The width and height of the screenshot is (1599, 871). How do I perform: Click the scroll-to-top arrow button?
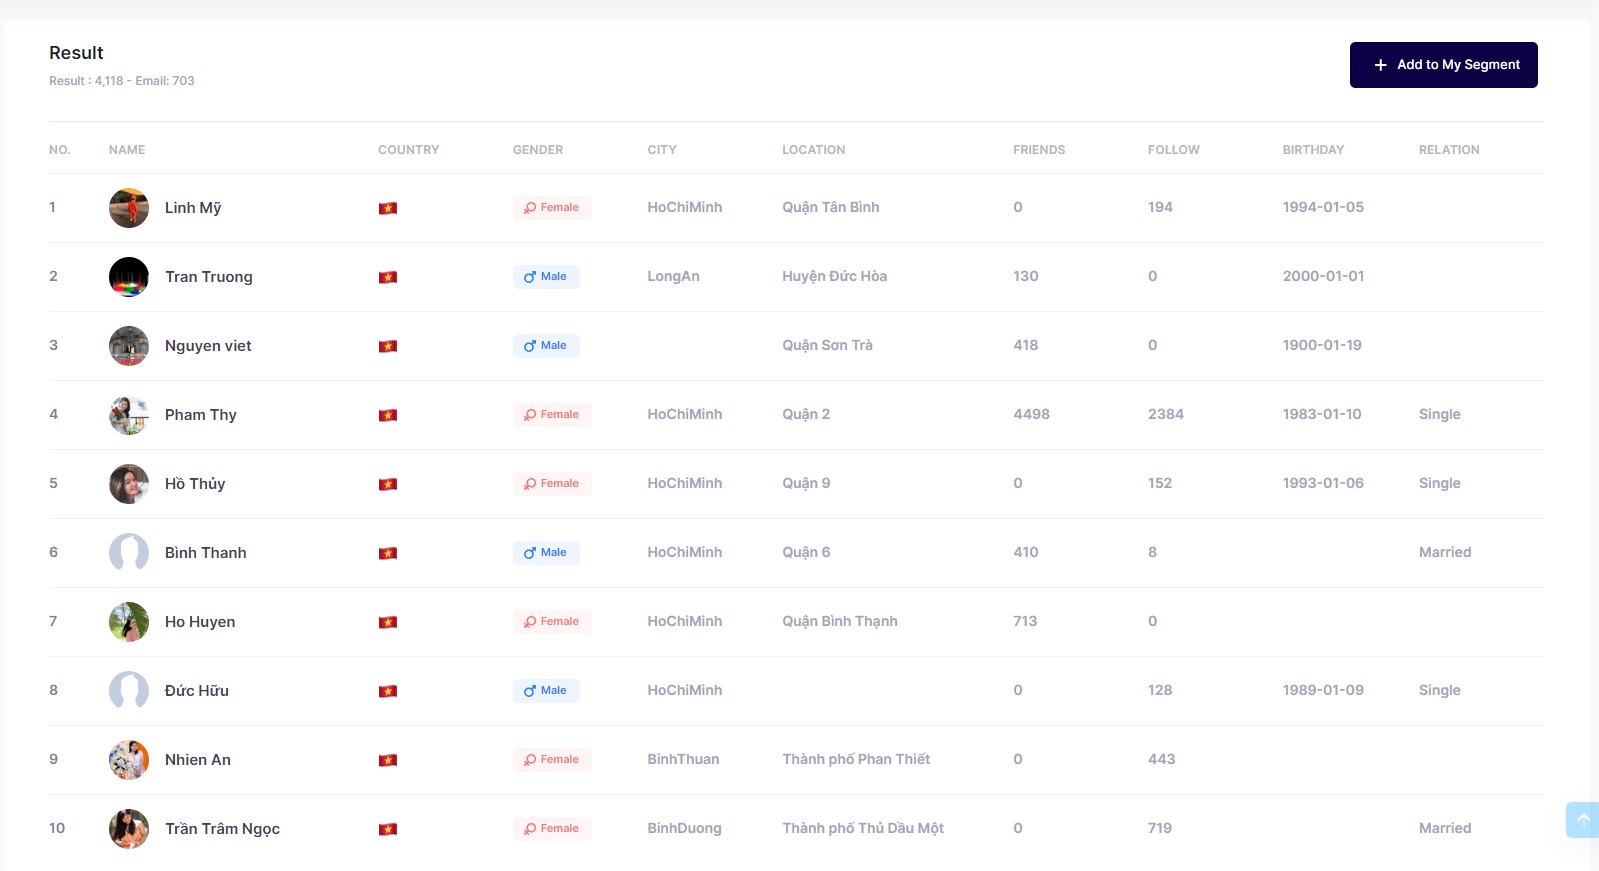tap(1583, 820)
